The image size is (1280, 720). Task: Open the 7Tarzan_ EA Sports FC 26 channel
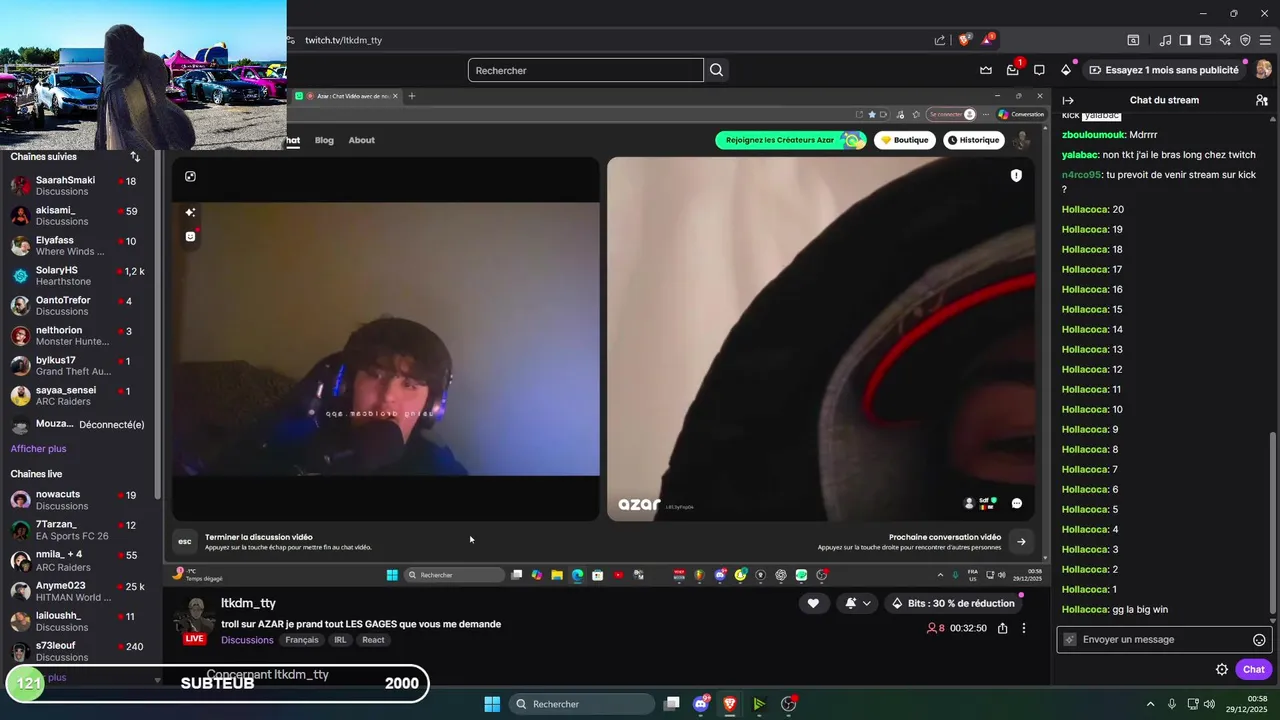pos(80,530)
